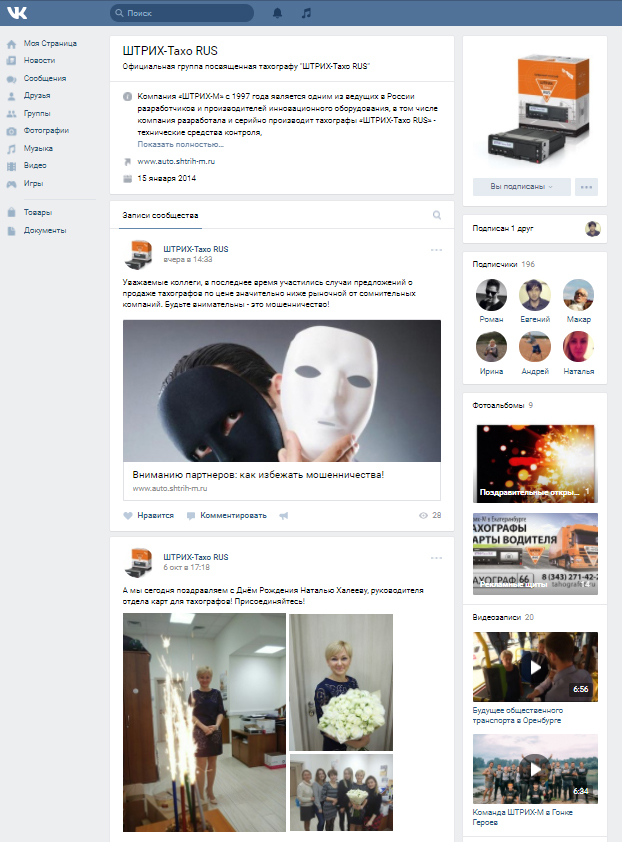Click the VK logo in the header
This screenshot has width=622, height=842.
click(x=17, y=13)
